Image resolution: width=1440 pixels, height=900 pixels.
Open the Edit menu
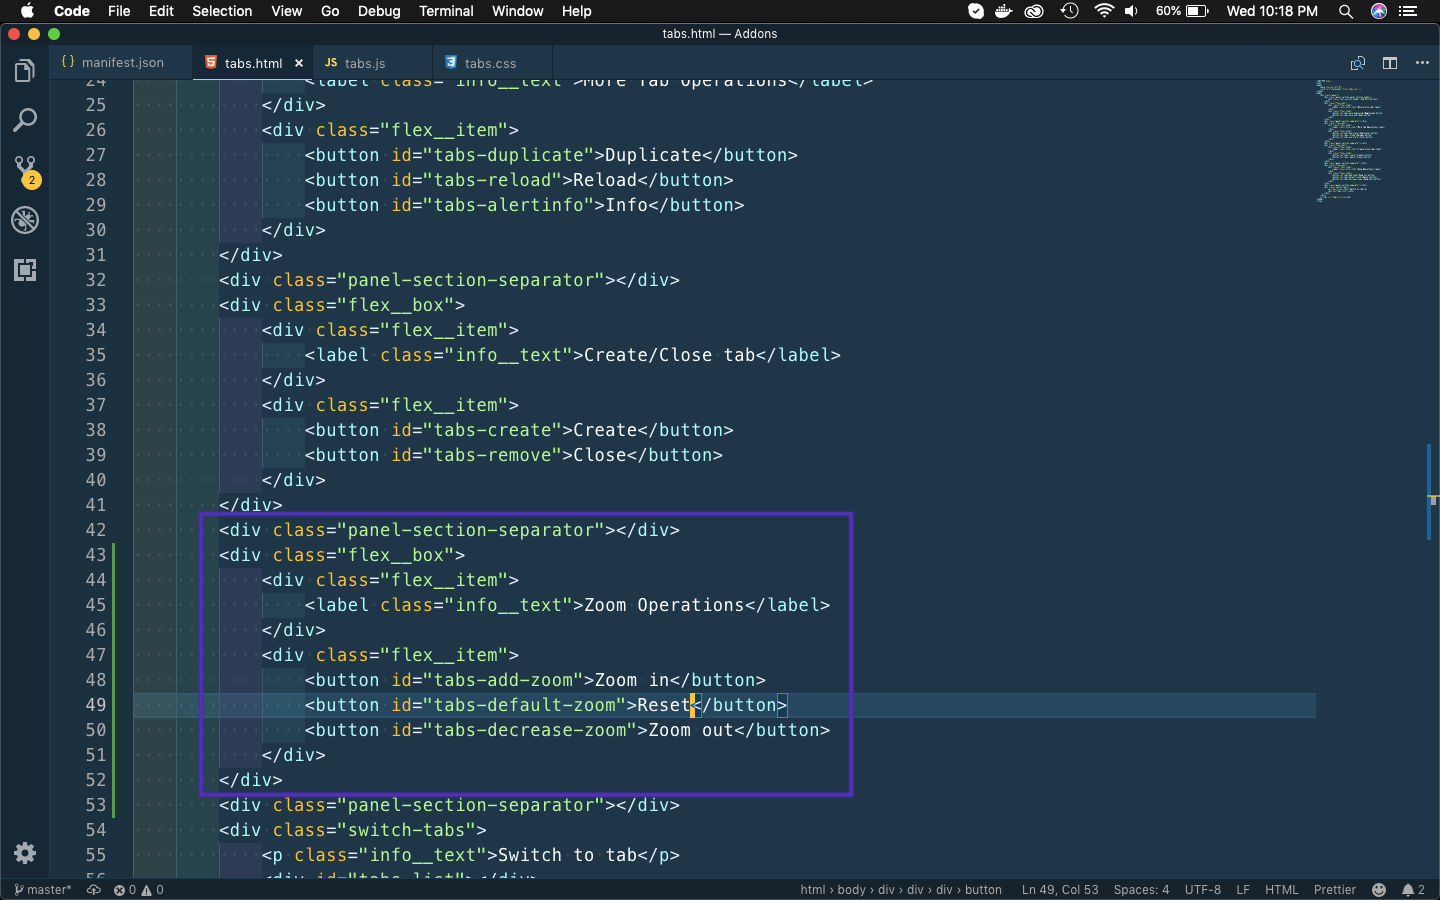coord(161,11)
